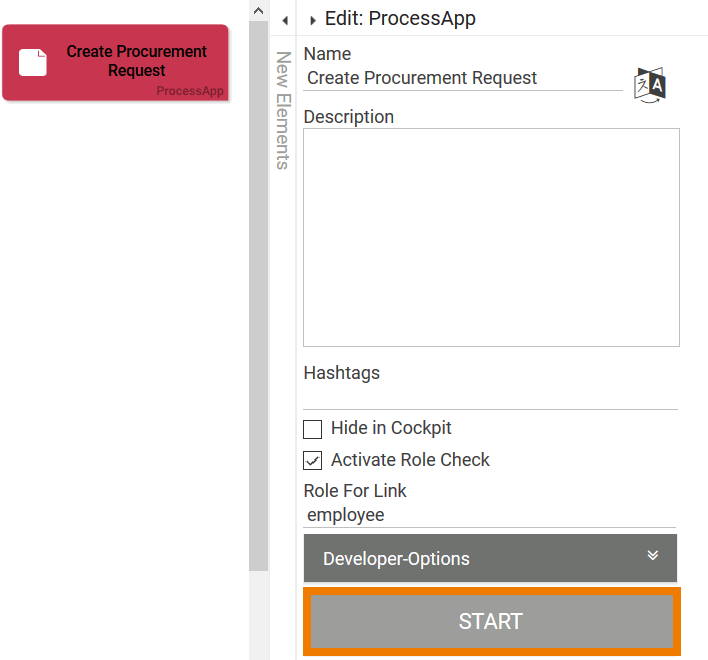Open the New Elements vertical tab
Screen dimensions: 708x660
(283, 110)
